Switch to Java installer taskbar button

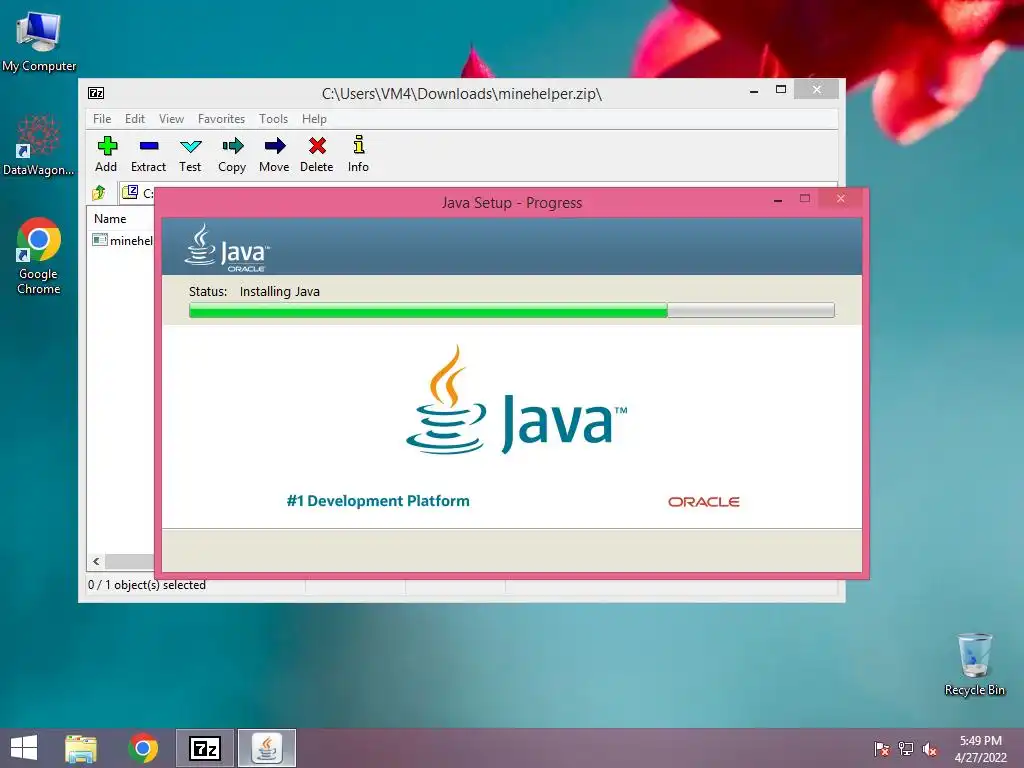coord(266,748)
